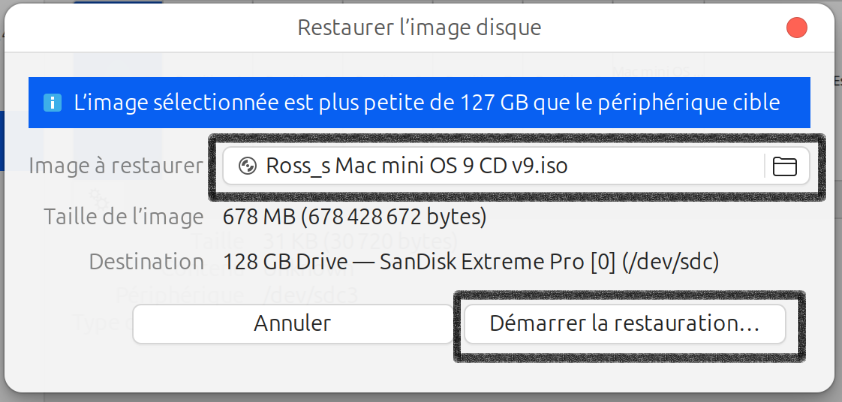Open the file browser via the folder icon
842x402 pixels.
coord(785,167)
